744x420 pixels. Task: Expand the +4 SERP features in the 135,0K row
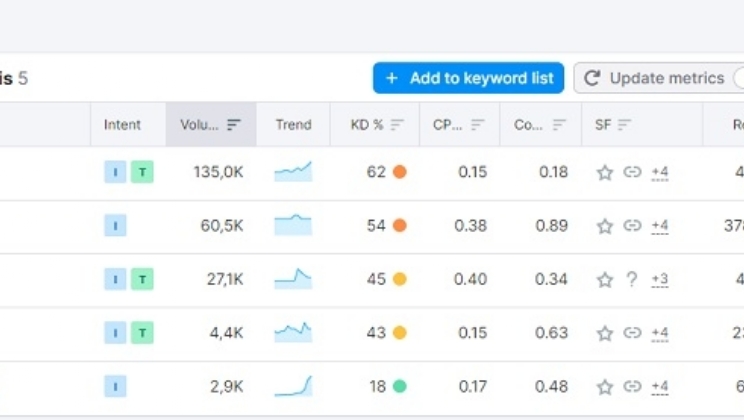tap(659, 172)
